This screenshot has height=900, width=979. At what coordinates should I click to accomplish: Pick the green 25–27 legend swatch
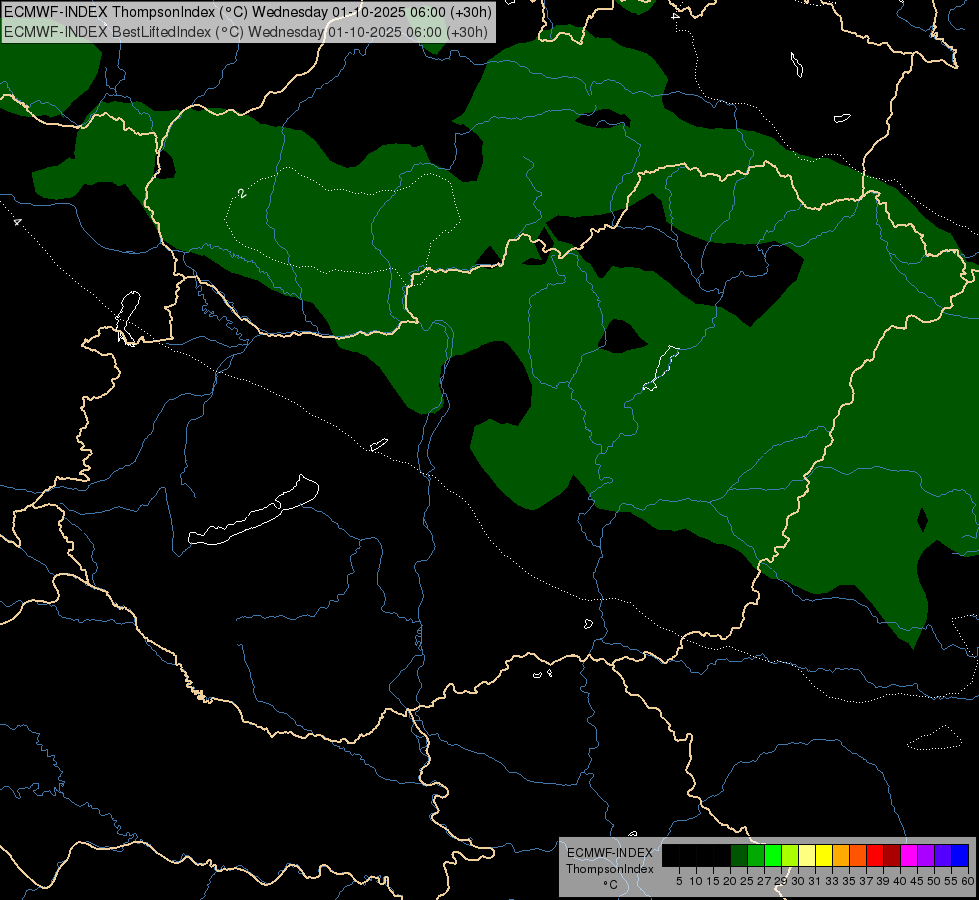(x=756, y=855)
